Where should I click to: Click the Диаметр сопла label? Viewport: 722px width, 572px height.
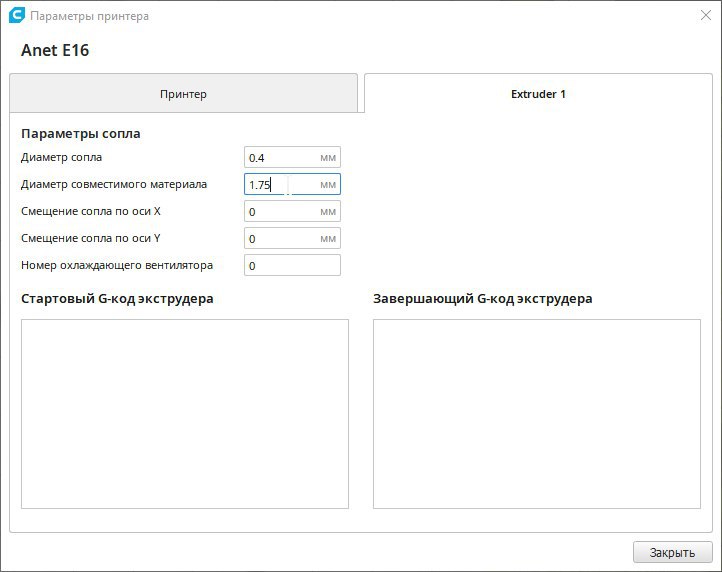pos(61,158)
